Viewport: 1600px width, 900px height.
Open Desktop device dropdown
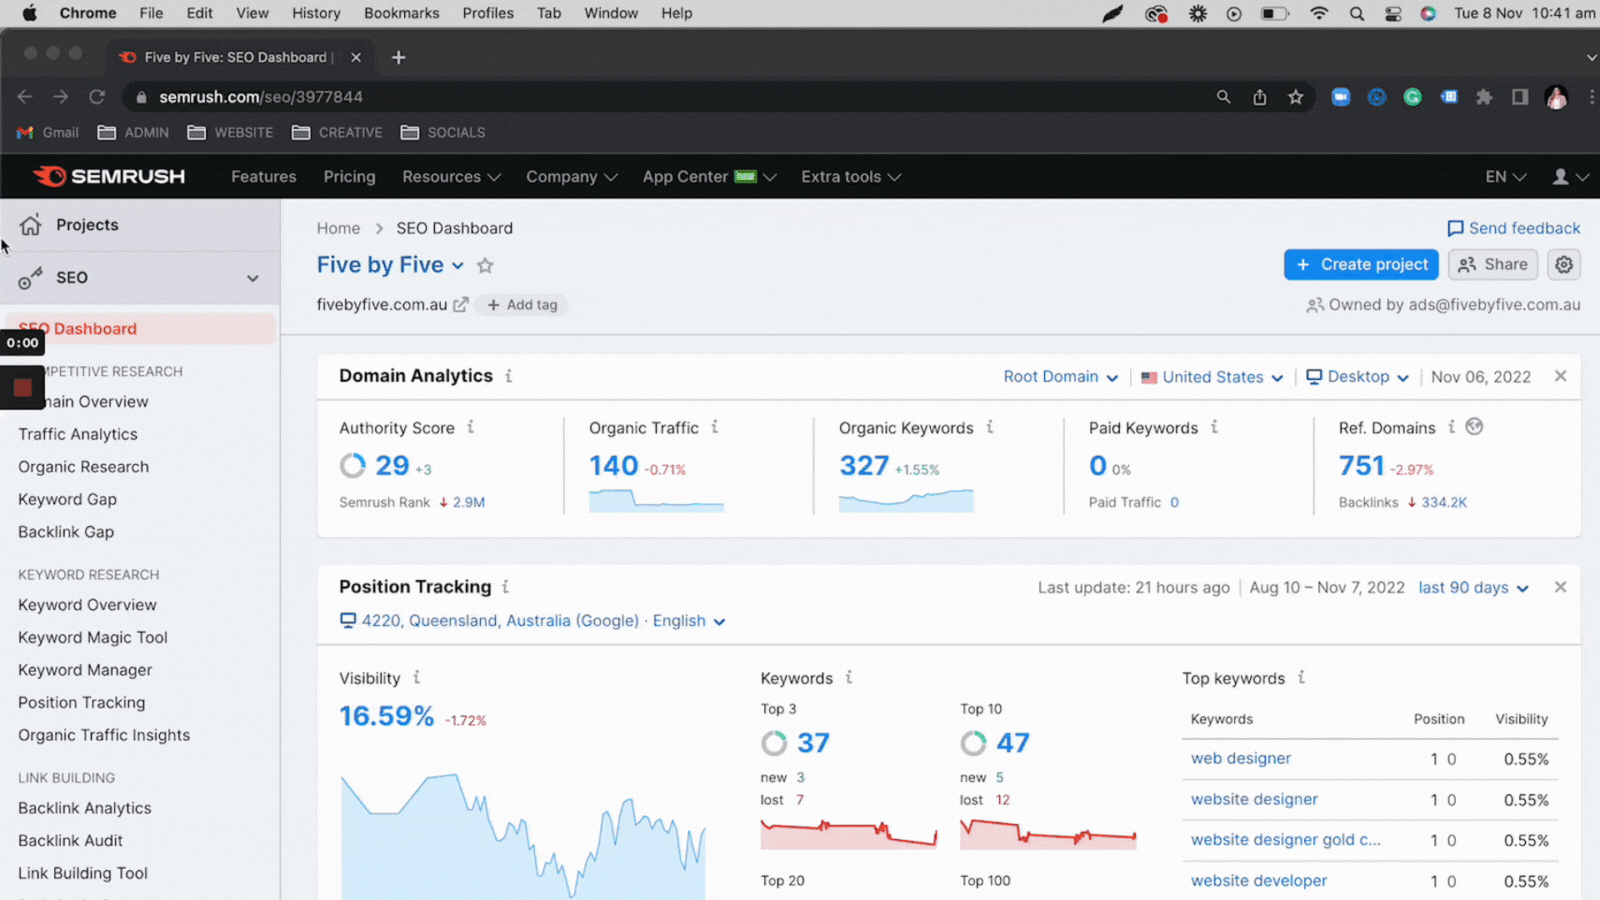[1358, 377]
